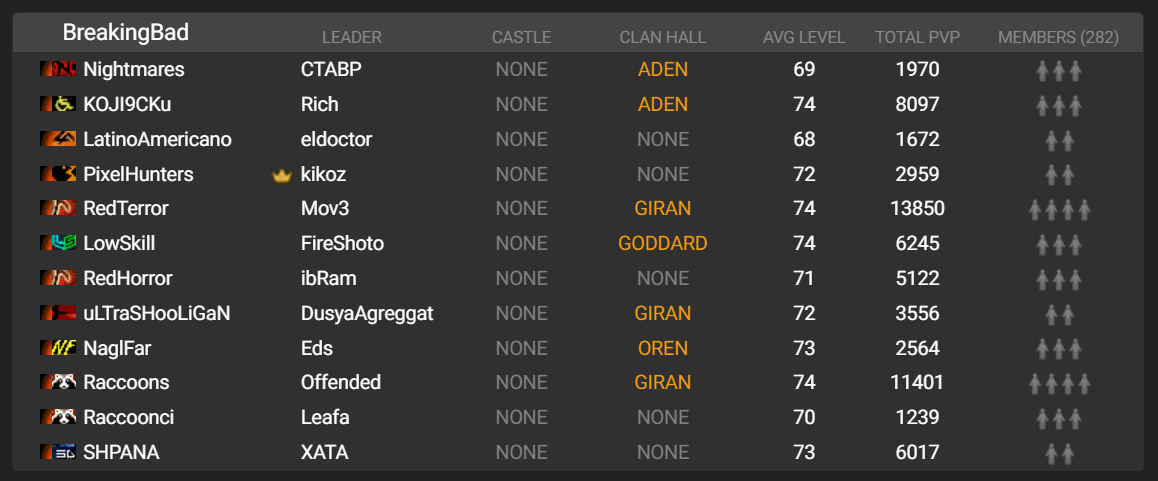Click the Raccoons clan members icon
1158x481 pixels.
coord(1059,383)
